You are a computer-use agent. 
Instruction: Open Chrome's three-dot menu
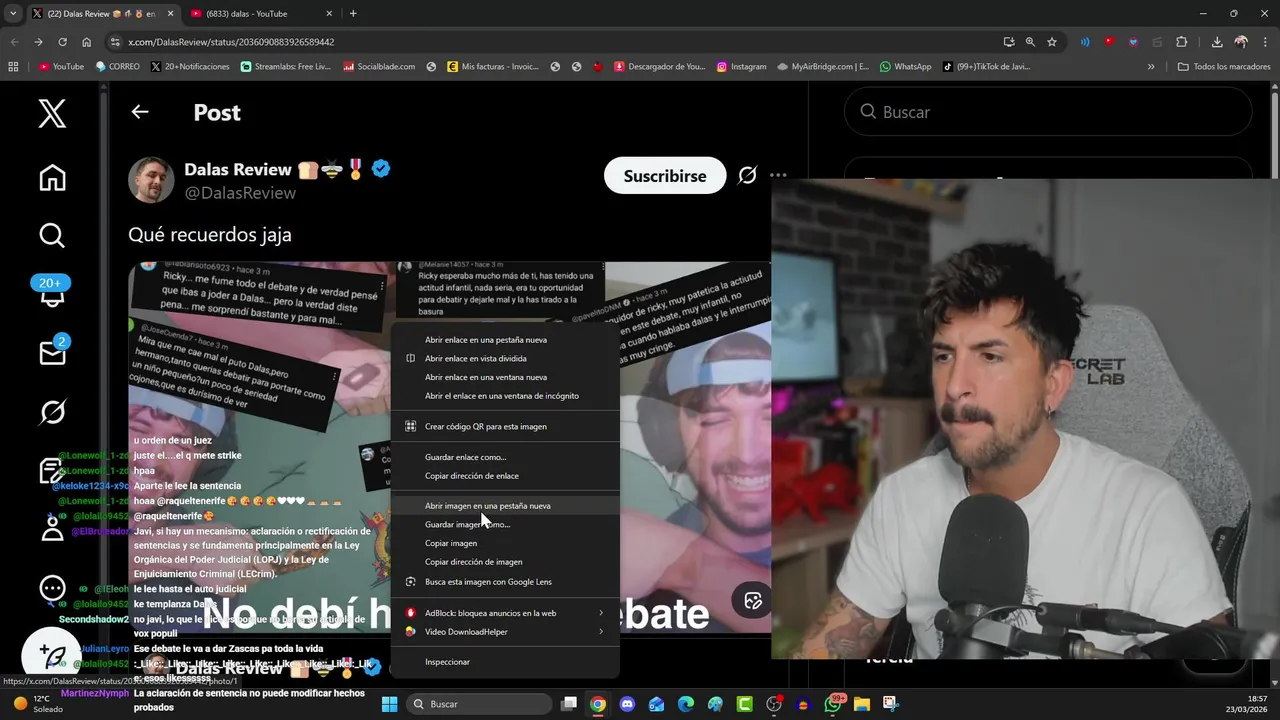pos(1265,42)
